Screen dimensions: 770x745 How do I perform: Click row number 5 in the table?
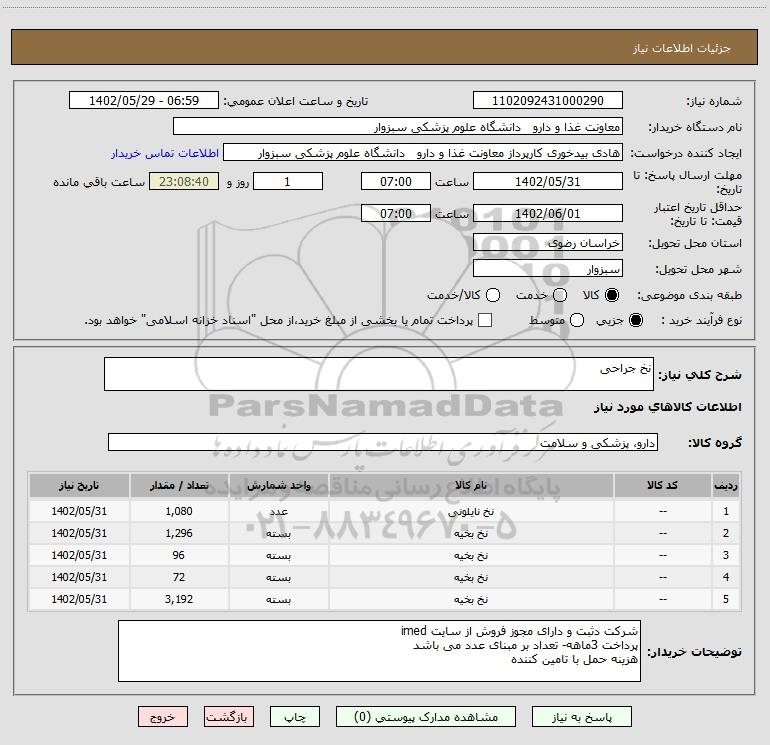(726, 599)
